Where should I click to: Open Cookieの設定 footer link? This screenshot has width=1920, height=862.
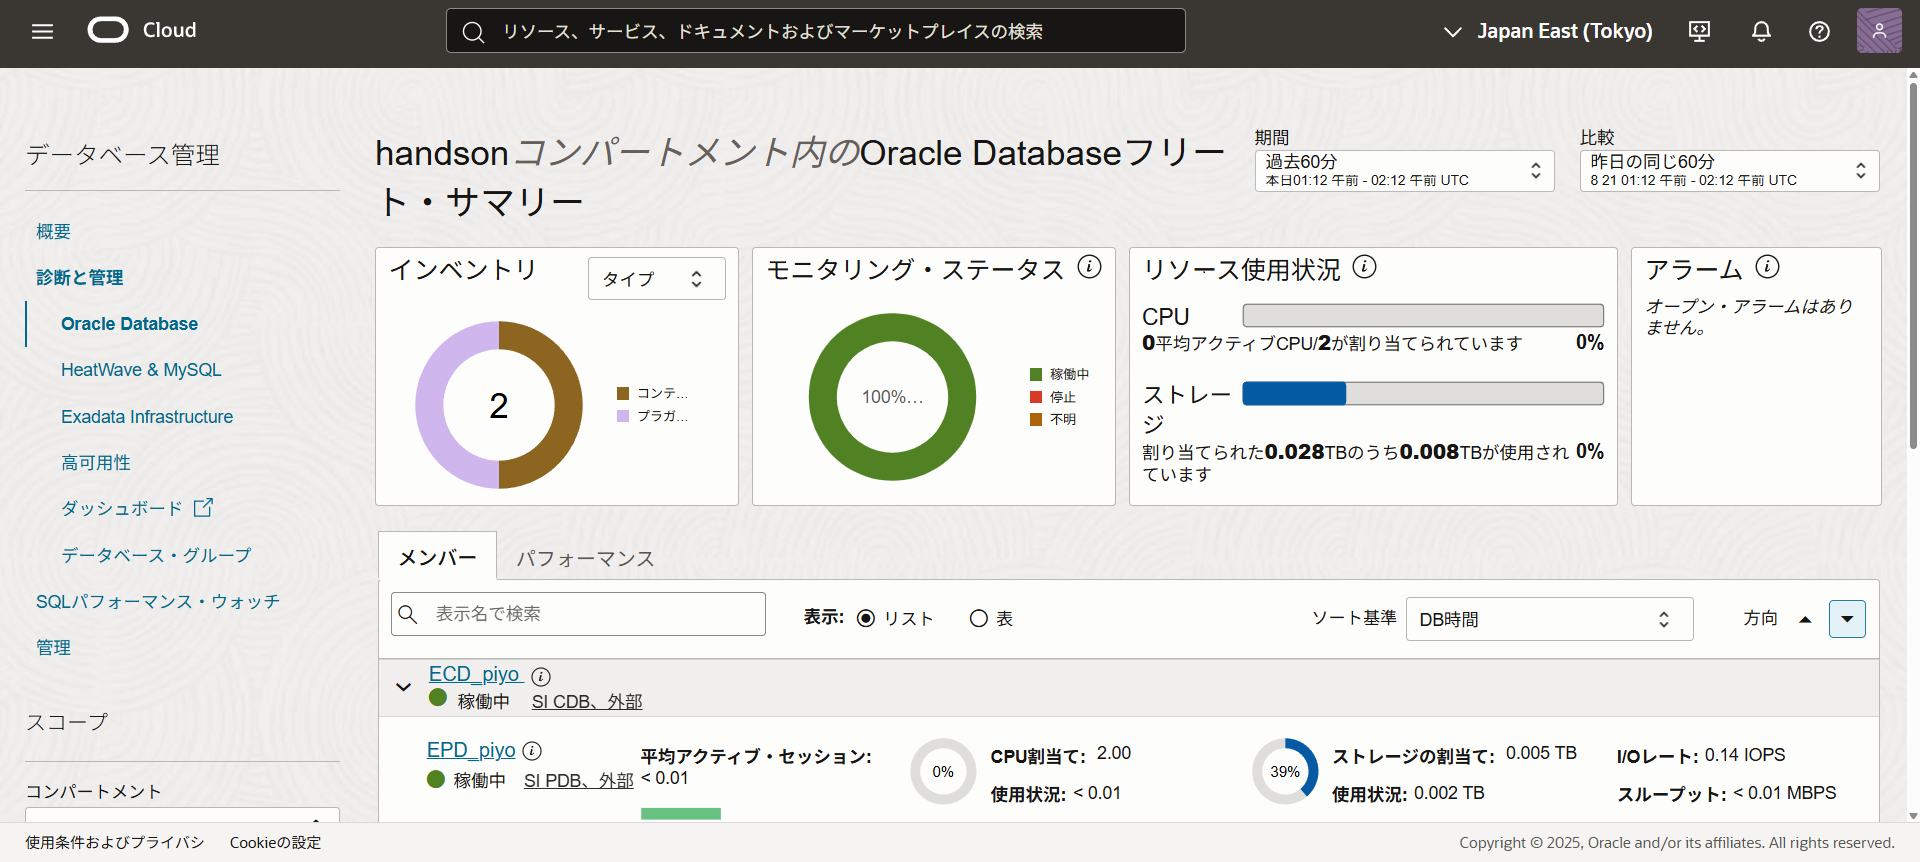276,843
